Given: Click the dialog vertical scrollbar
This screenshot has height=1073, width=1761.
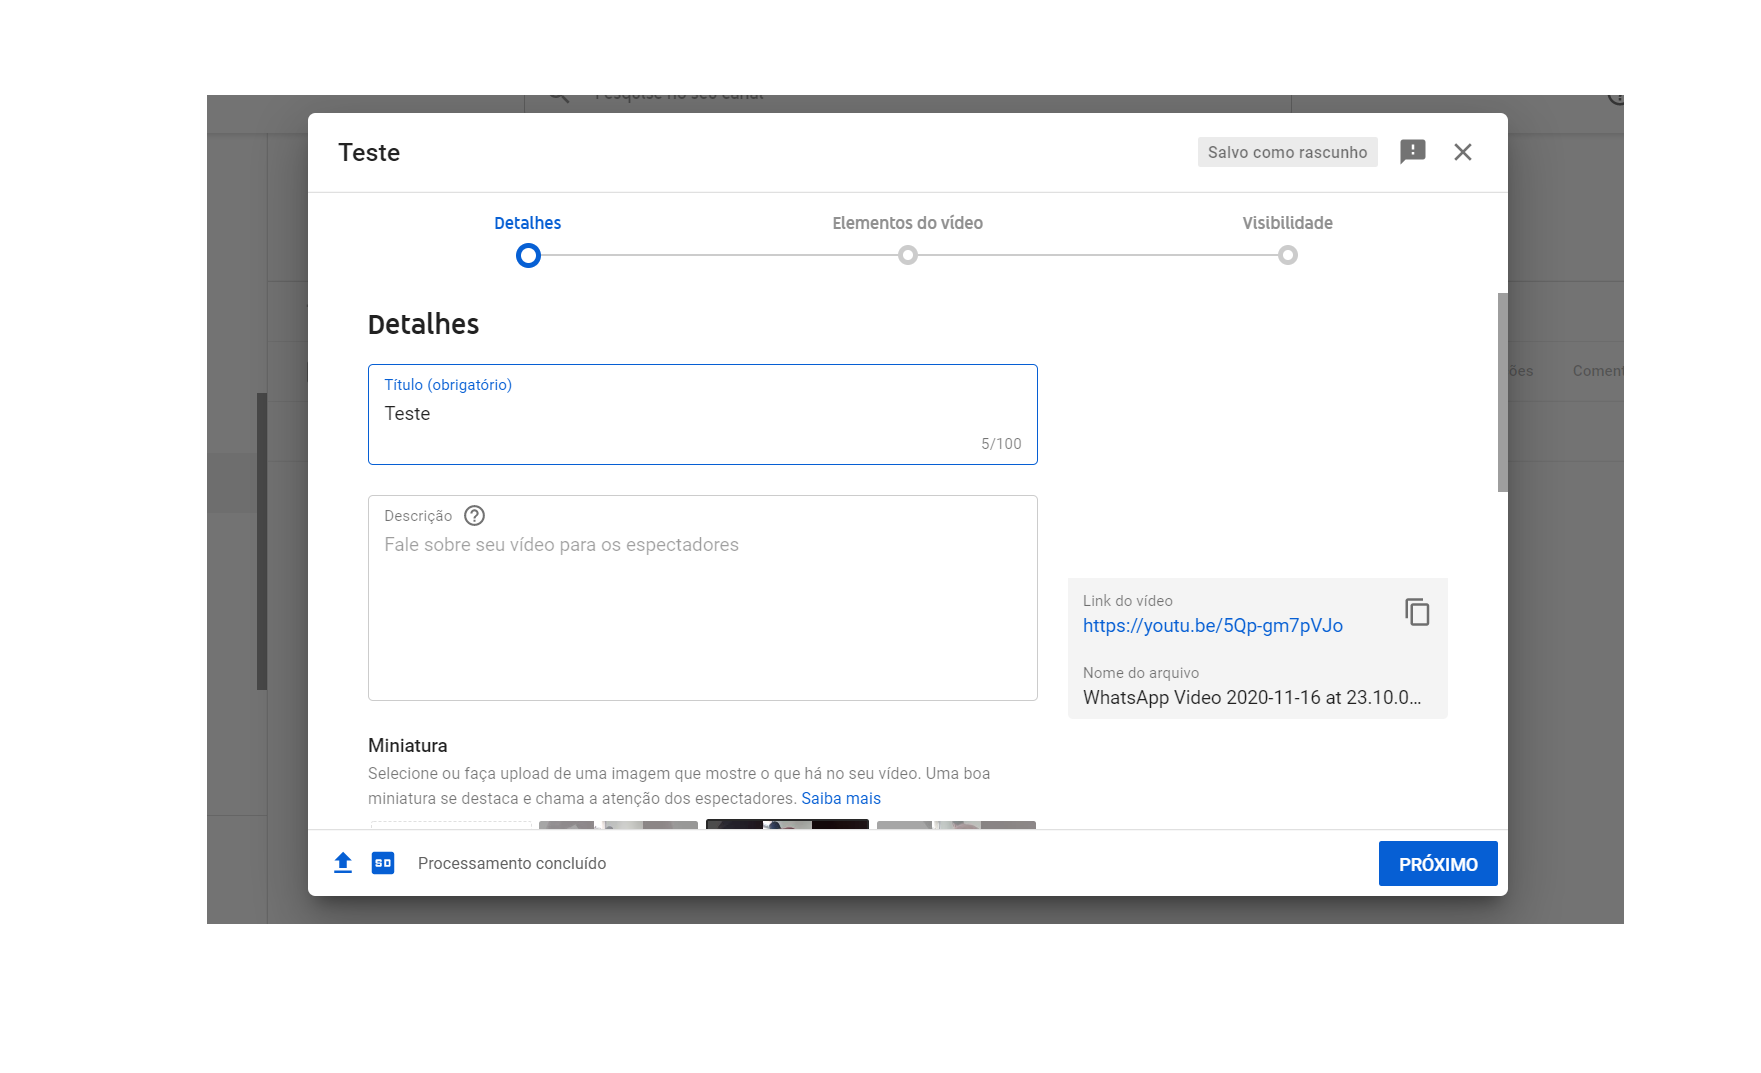Looking at the screenshot, I should [x=1502, y=392].
